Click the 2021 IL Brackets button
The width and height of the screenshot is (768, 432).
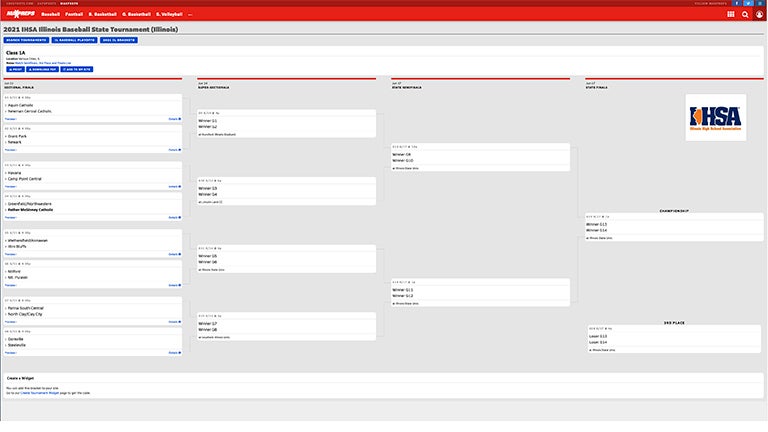[119, 40]
